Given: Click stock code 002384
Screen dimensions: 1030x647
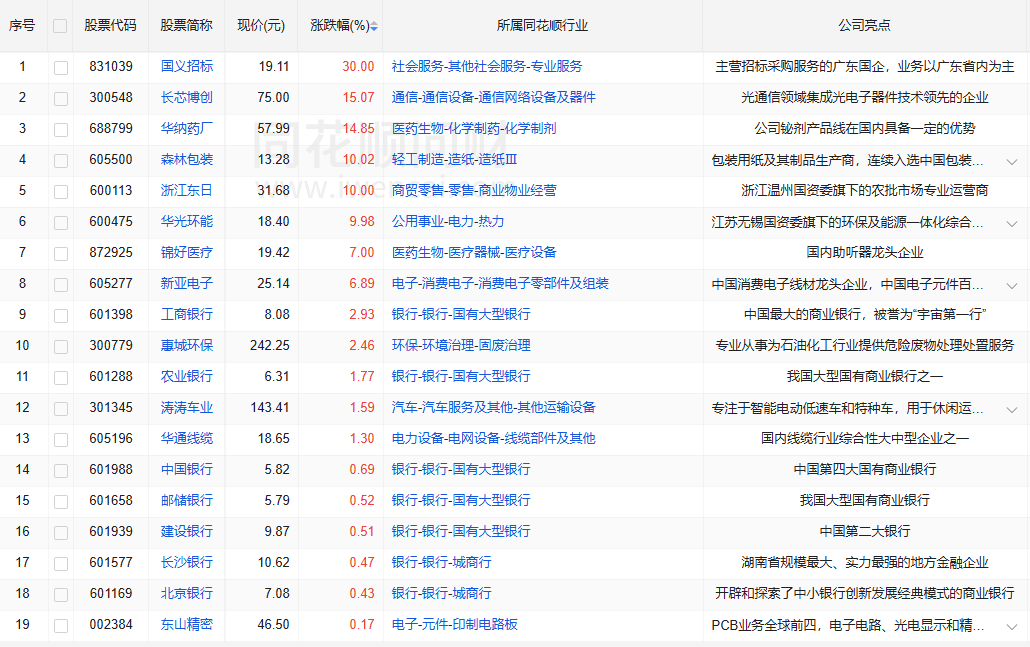Looking at the screenshot, I should coord(111,624).
